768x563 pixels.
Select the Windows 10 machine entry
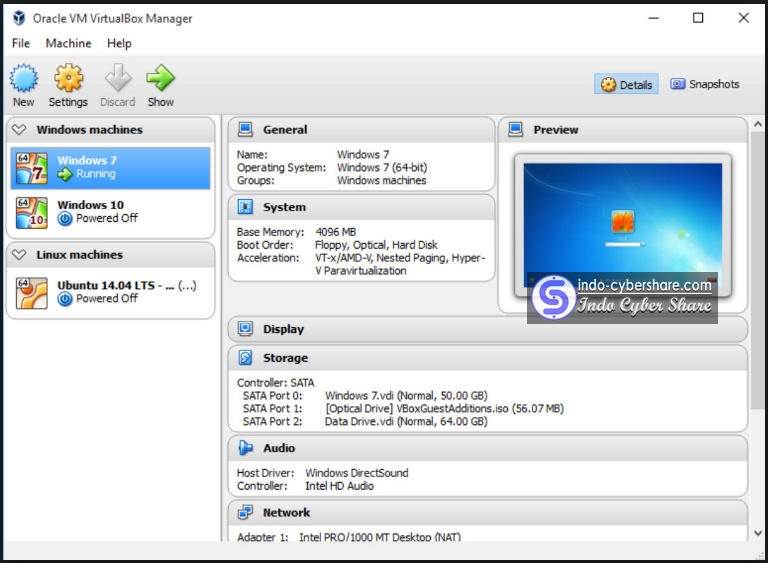[111, 213]
